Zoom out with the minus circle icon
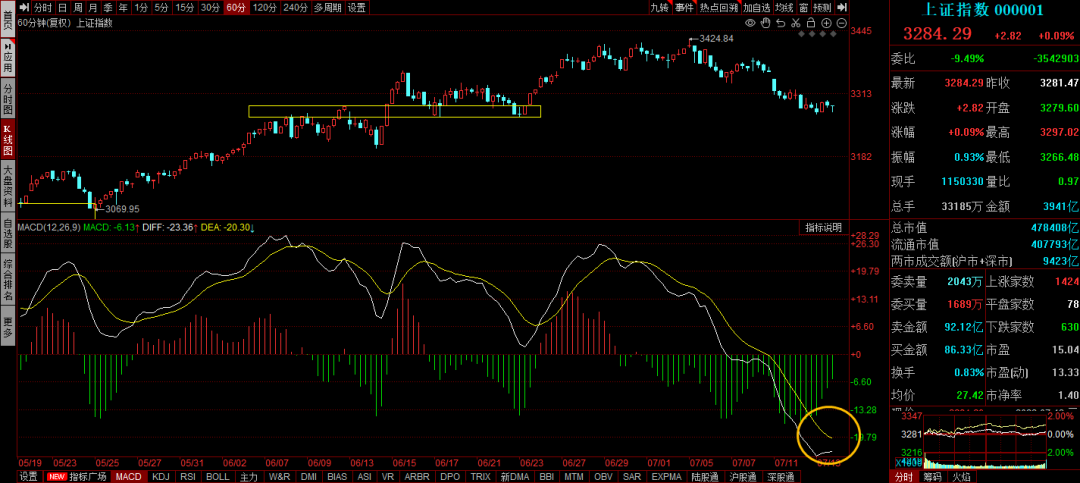 841,21
